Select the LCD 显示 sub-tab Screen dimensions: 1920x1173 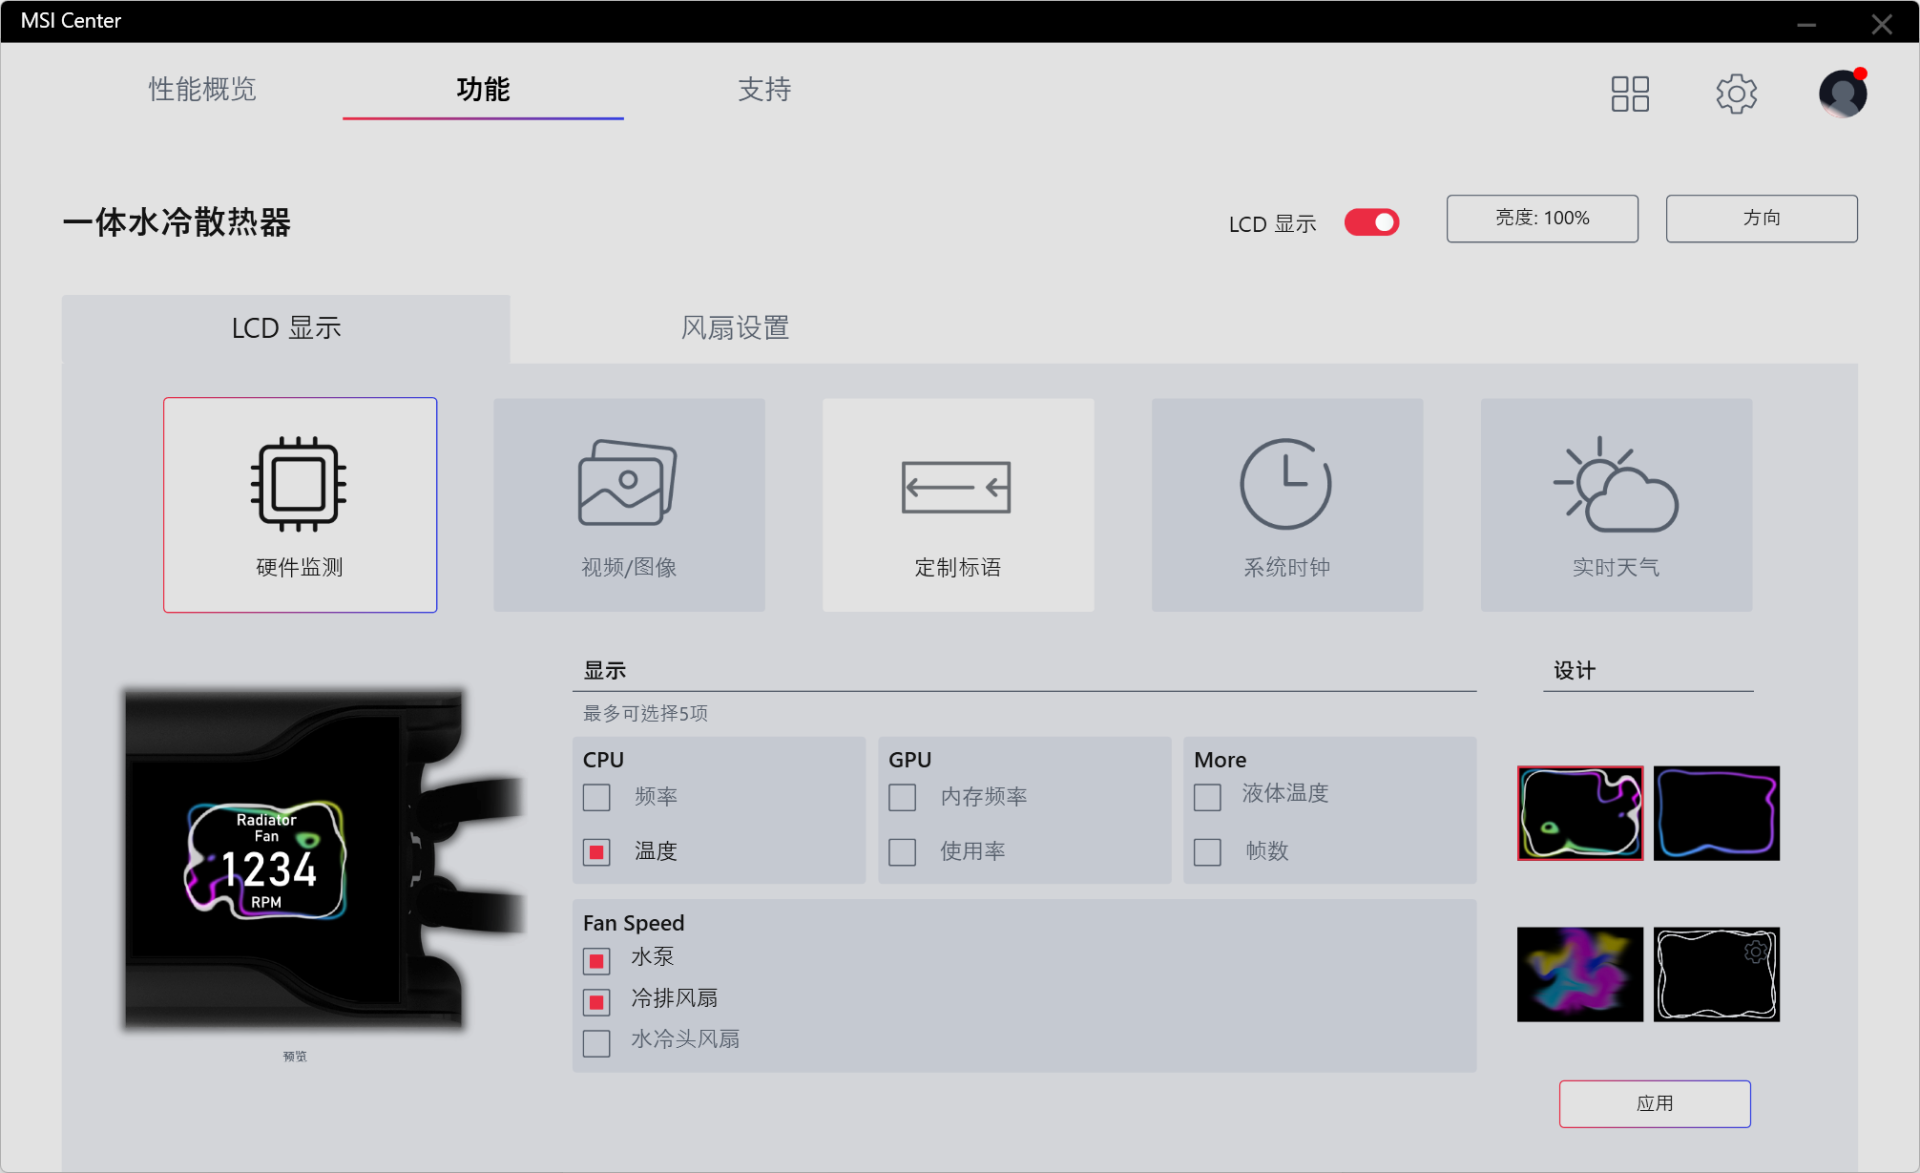point(286,328)
